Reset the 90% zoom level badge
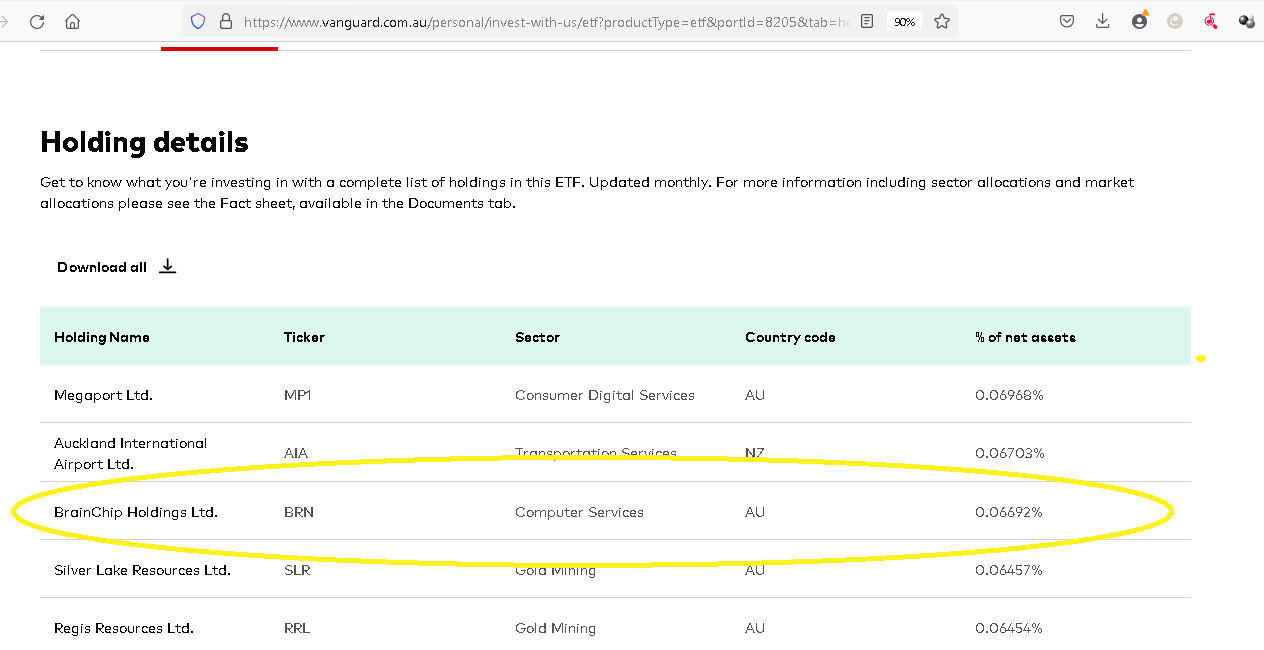This screenshot has height=650, width=1264. click(905, 21)
